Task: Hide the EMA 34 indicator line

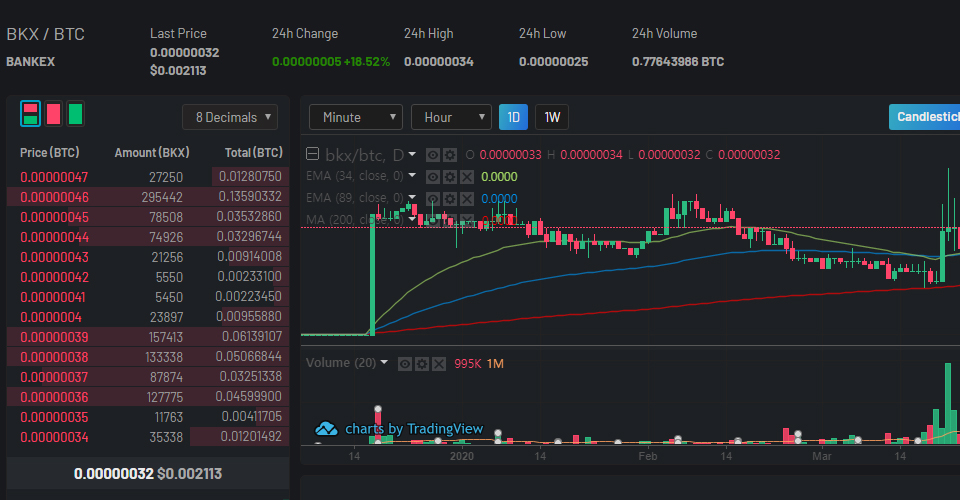Action: (x=432, y=177)
